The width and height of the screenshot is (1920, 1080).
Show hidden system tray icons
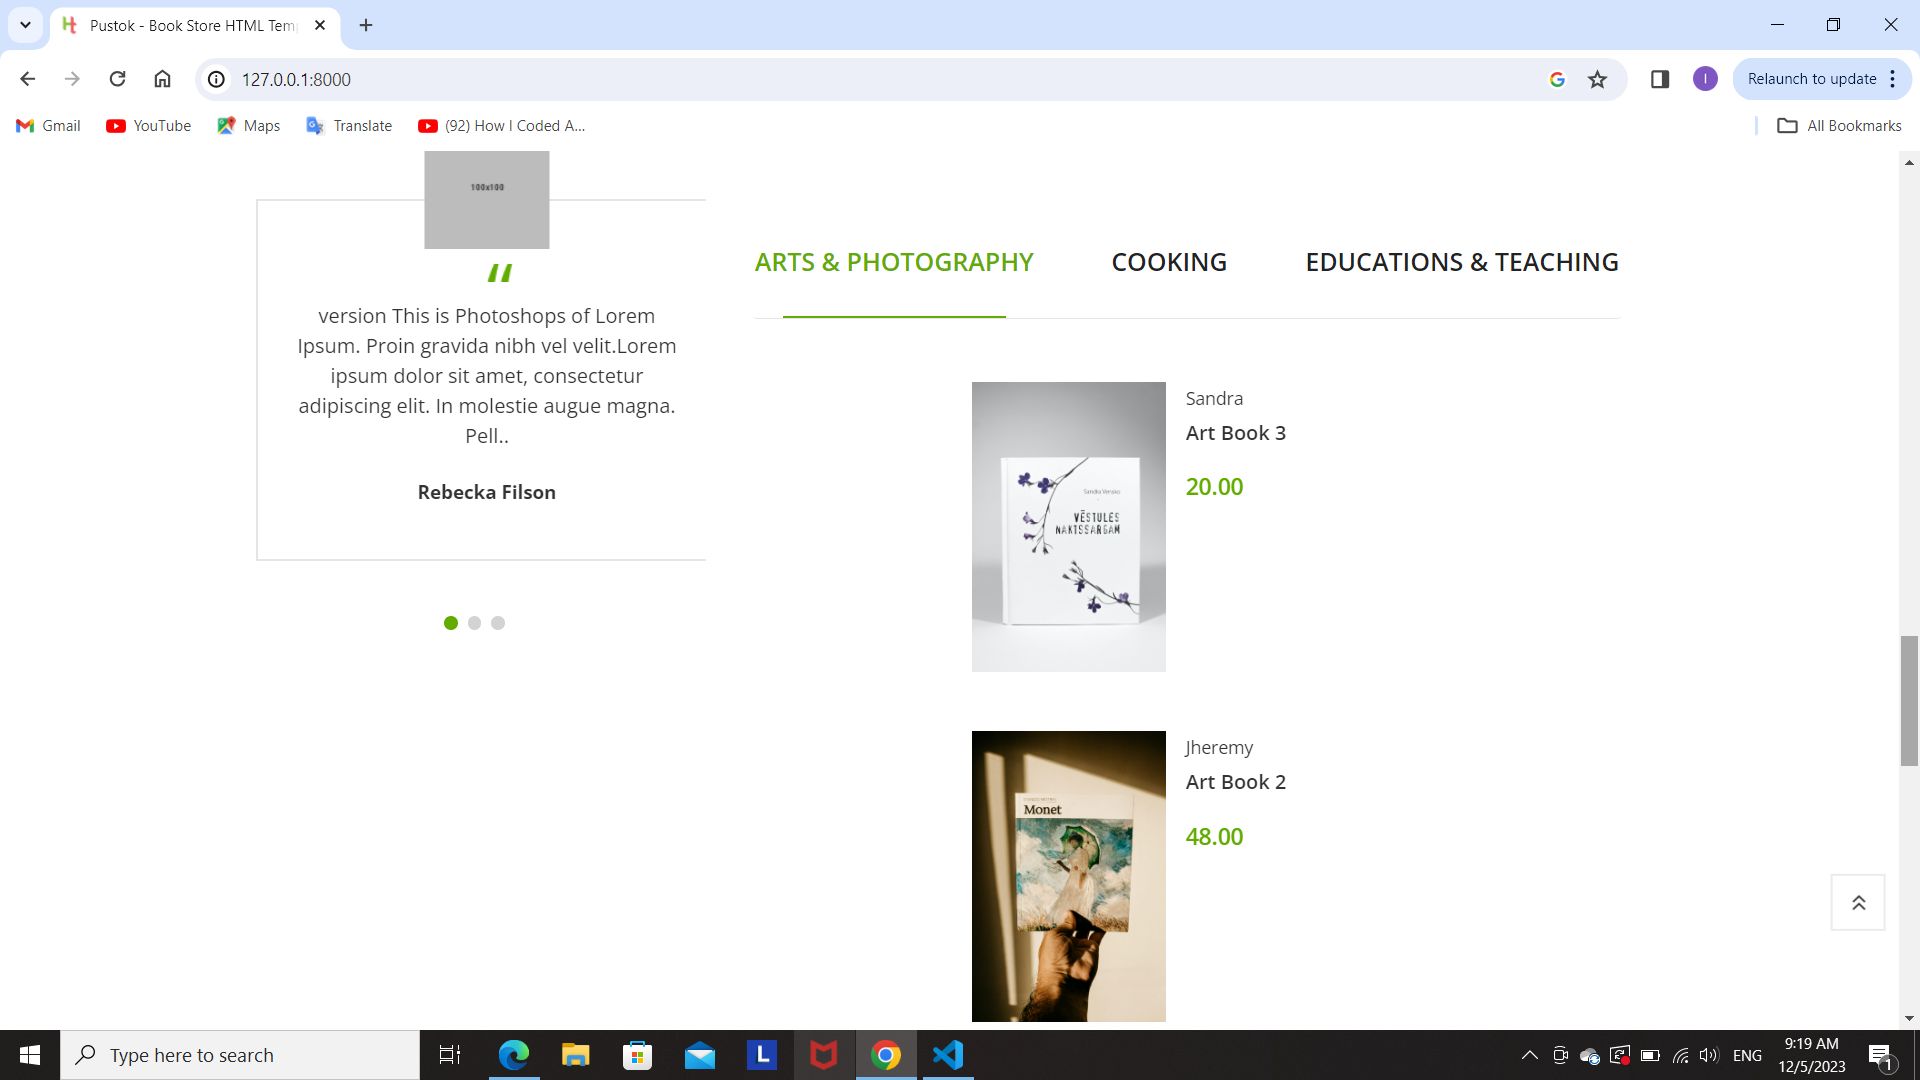click(1529, 1055)
